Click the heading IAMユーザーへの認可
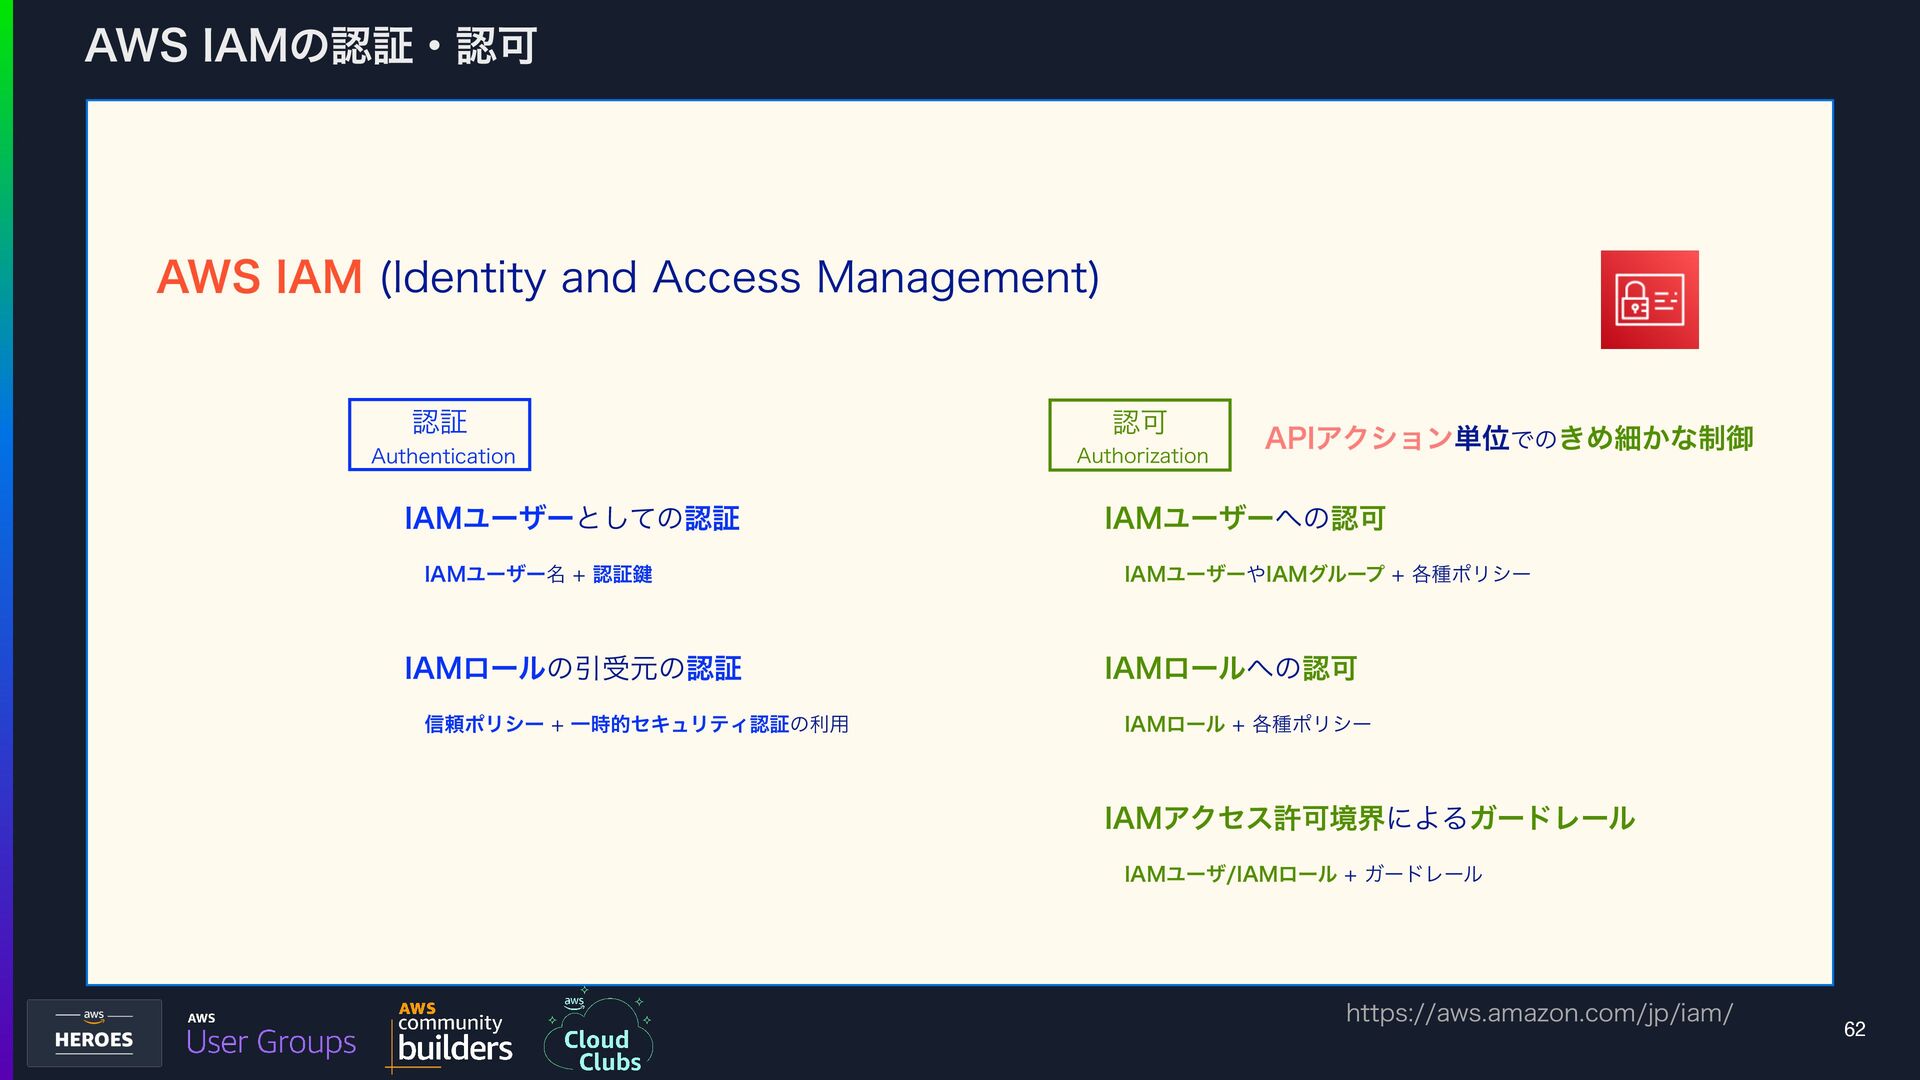 (1245, 518)
